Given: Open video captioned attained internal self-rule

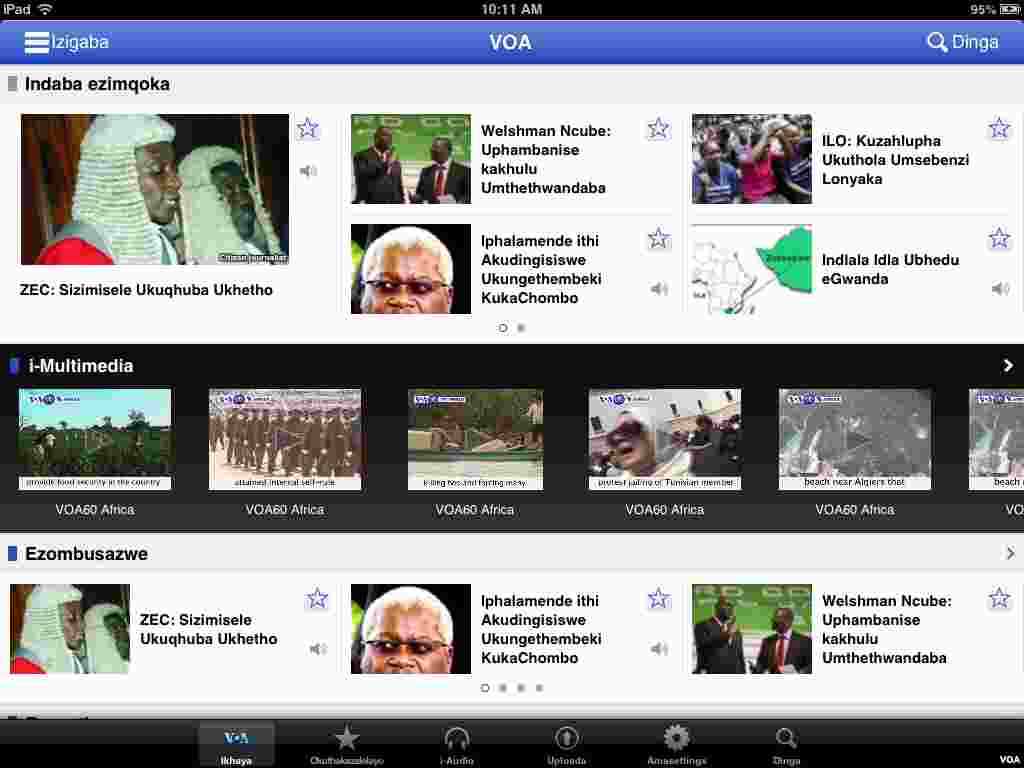Looking at the screenshot, I should (x=285, y=439).
